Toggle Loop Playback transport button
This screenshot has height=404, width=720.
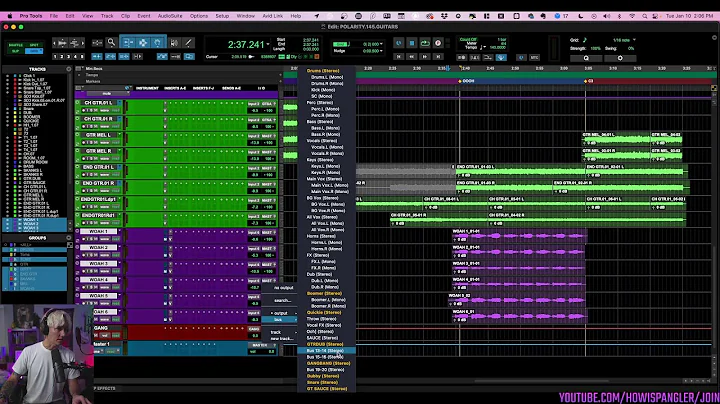point(425,43)
